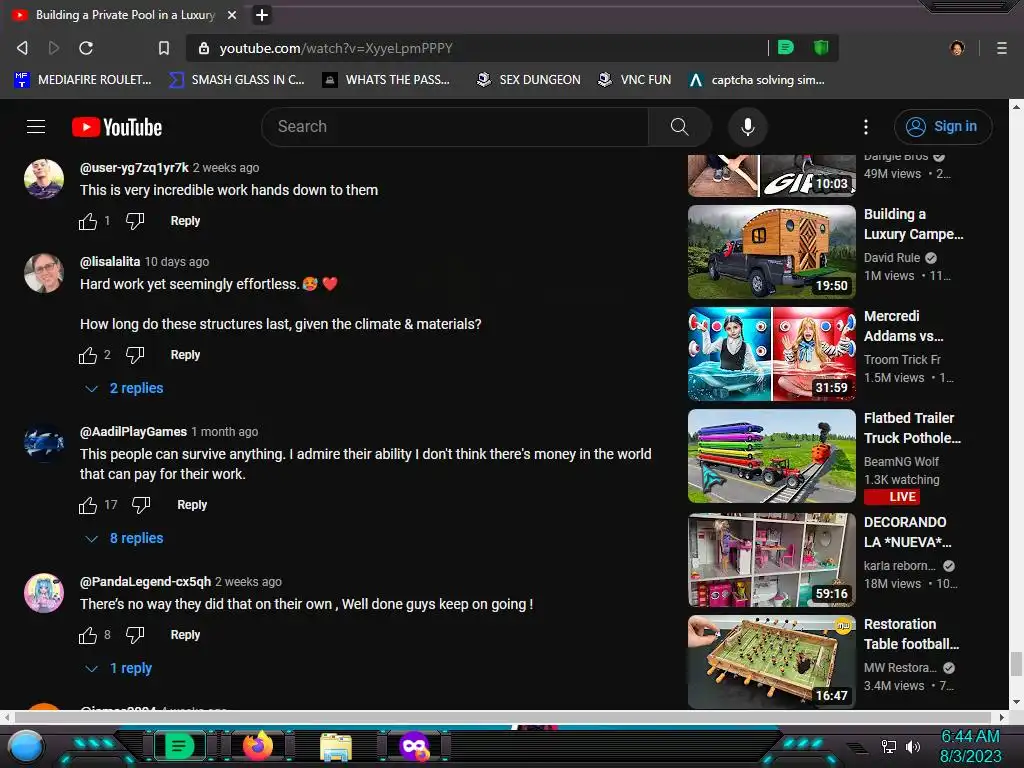Click the horizontal scrollbar track
Viewport: 1024px width, 768px height.
pyautogui.click(x=505, y=717)
